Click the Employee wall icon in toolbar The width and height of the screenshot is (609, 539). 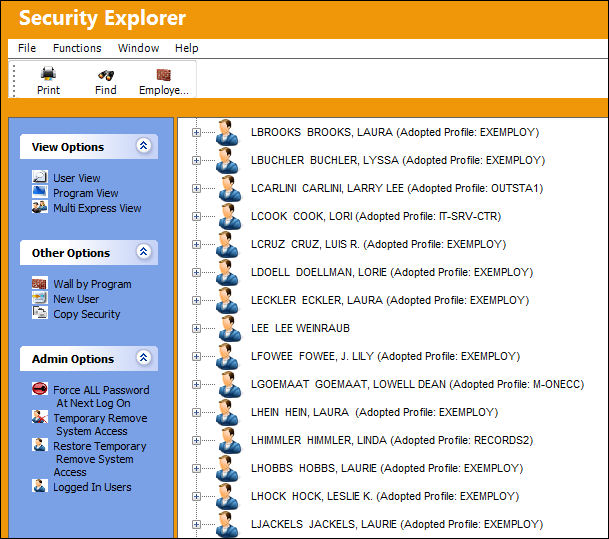pyautogui.click(x=164, y=75)
